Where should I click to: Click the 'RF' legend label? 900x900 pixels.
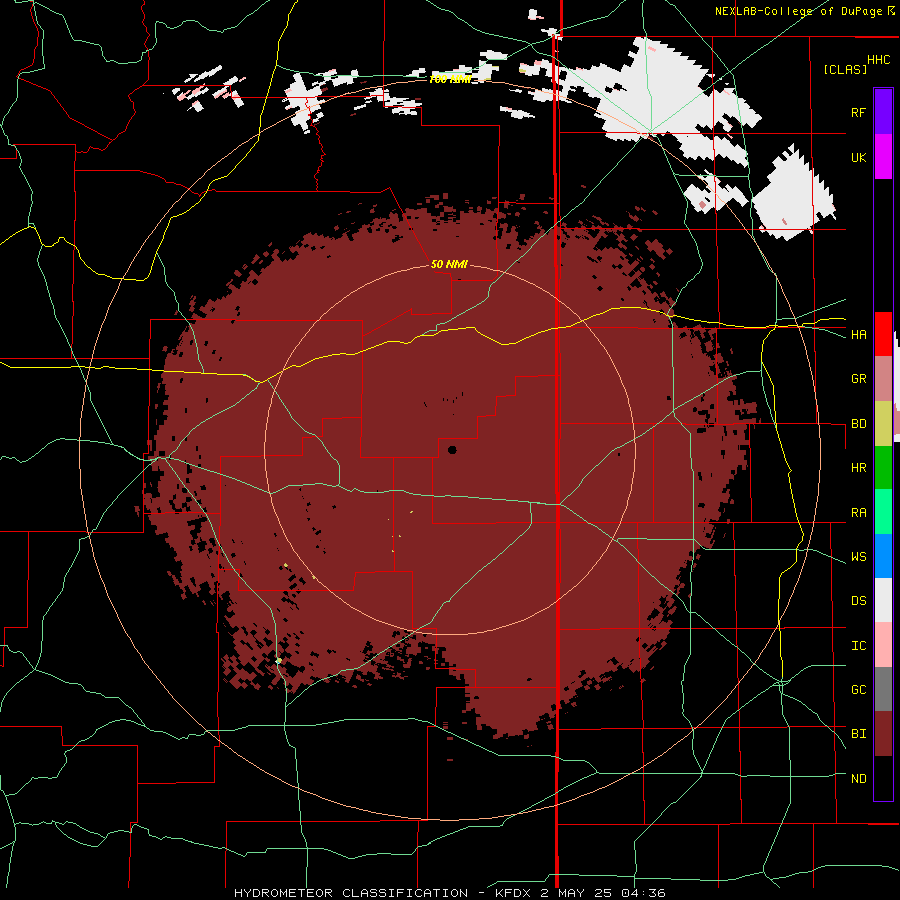tap(858, 112)
